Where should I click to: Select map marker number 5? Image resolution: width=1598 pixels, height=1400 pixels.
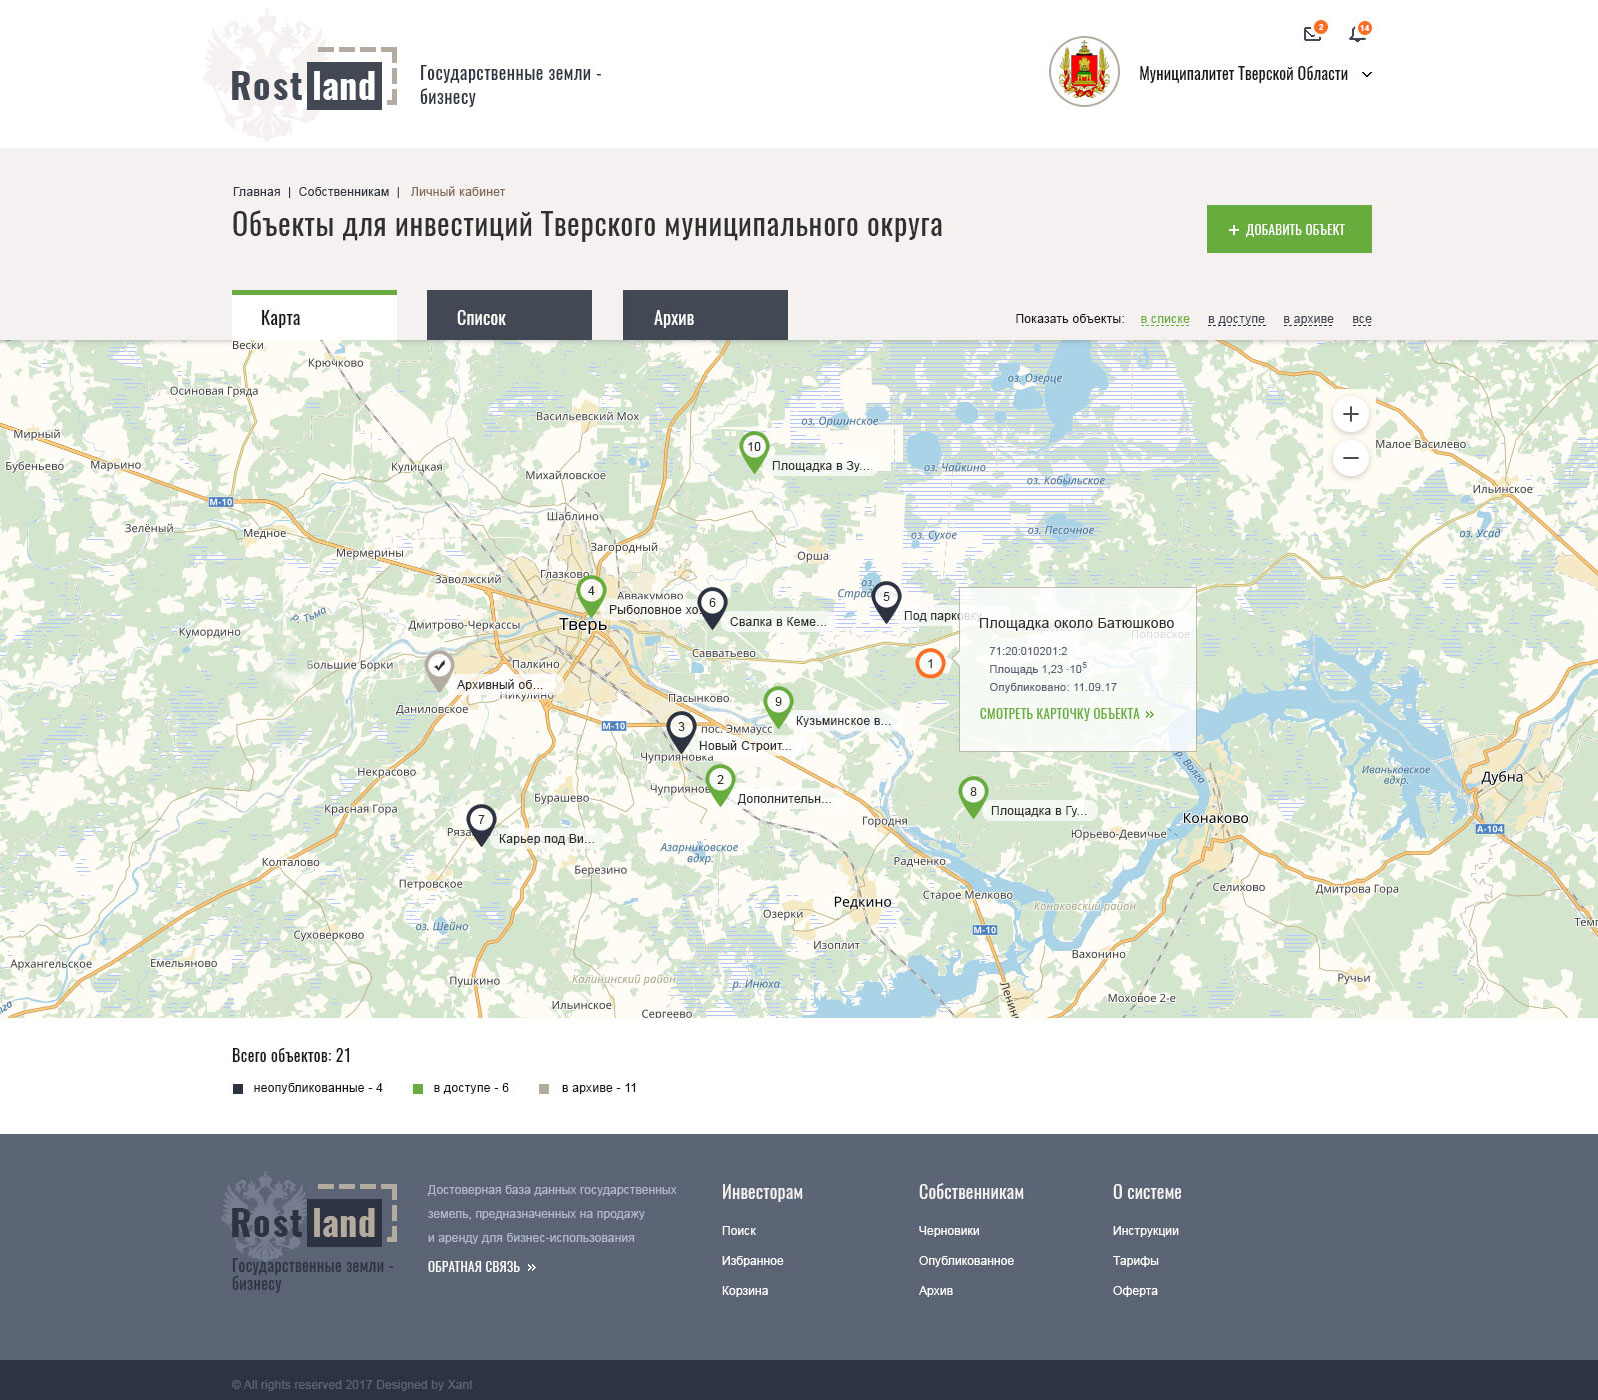point(886,601)
